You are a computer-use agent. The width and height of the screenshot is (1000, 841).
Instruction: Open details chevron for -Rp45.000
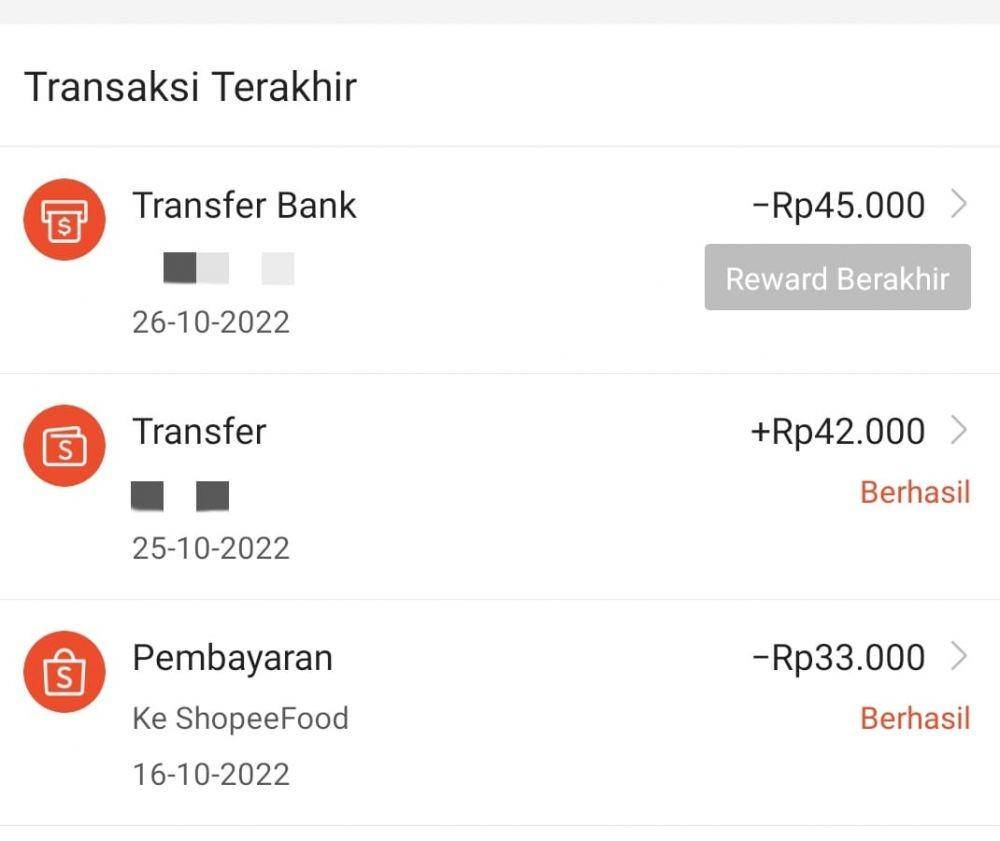(x=959, y=205)
